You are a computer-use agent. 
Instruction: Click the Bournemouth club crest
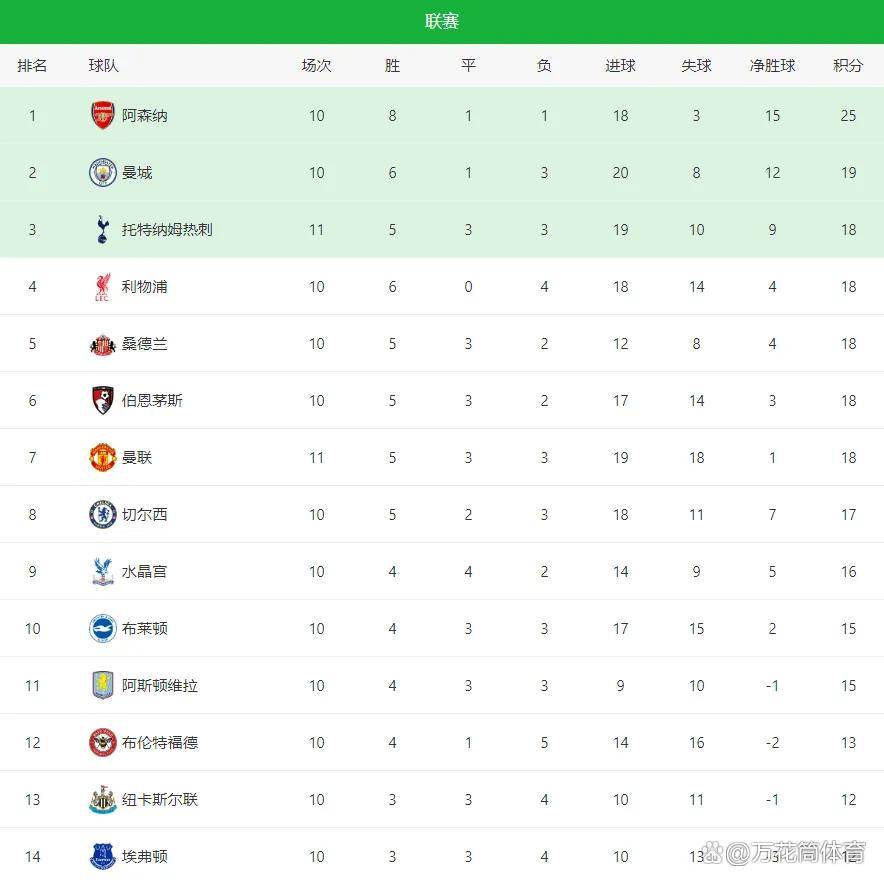click(103, 401)
